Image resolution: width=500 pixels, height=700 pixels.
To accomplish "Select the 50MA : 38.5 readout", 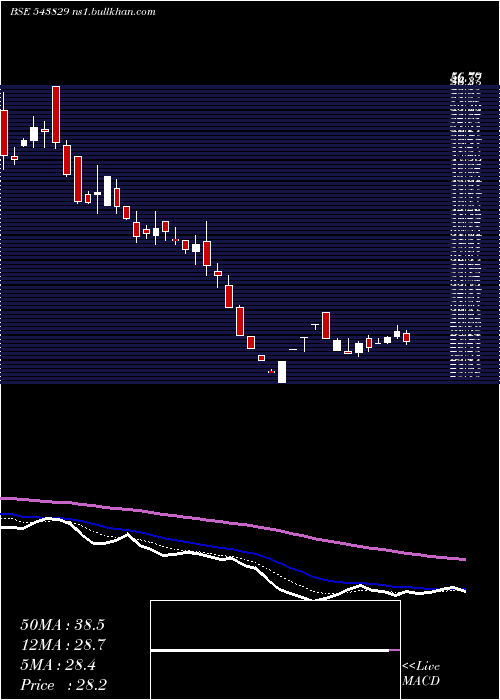I will (x=62, y=625).
